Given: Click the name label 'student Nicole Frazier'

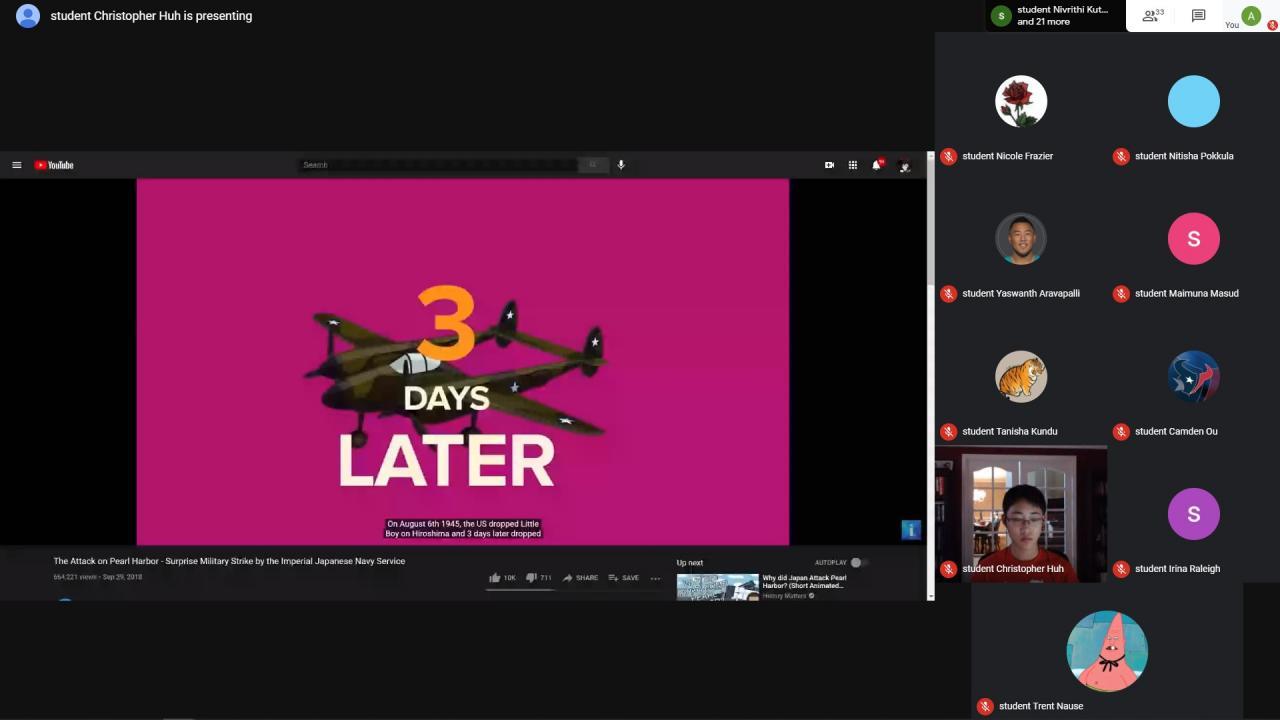Looking at the screenshot, I should pyautogui.click(x=1007, y=156).
